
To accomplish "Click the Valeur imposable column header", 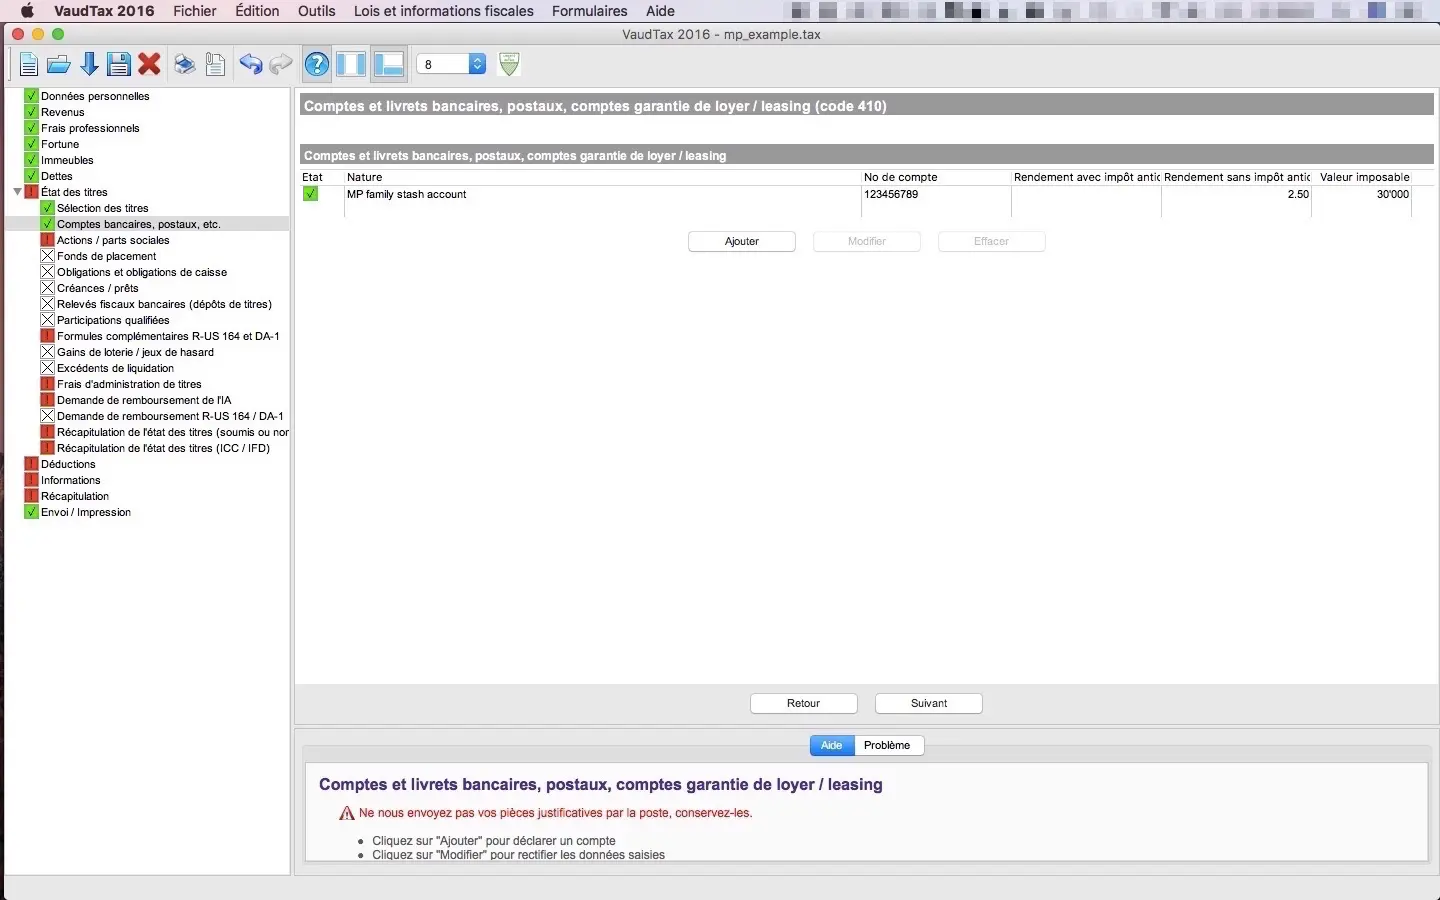I will point(1364,177).
